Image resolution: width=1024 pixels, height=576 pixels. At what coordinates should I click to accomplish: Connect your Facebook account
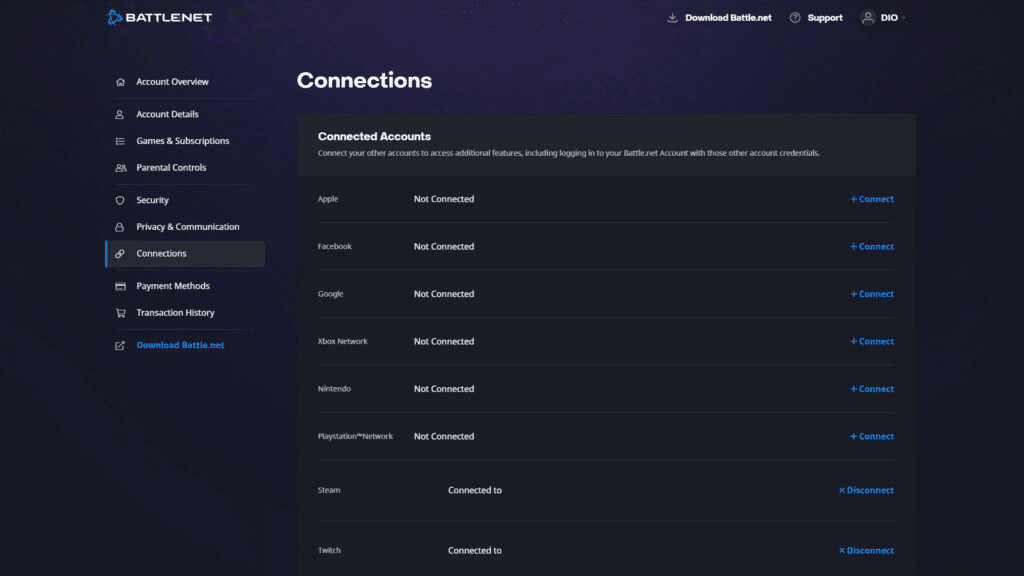[x=871, y=246]
